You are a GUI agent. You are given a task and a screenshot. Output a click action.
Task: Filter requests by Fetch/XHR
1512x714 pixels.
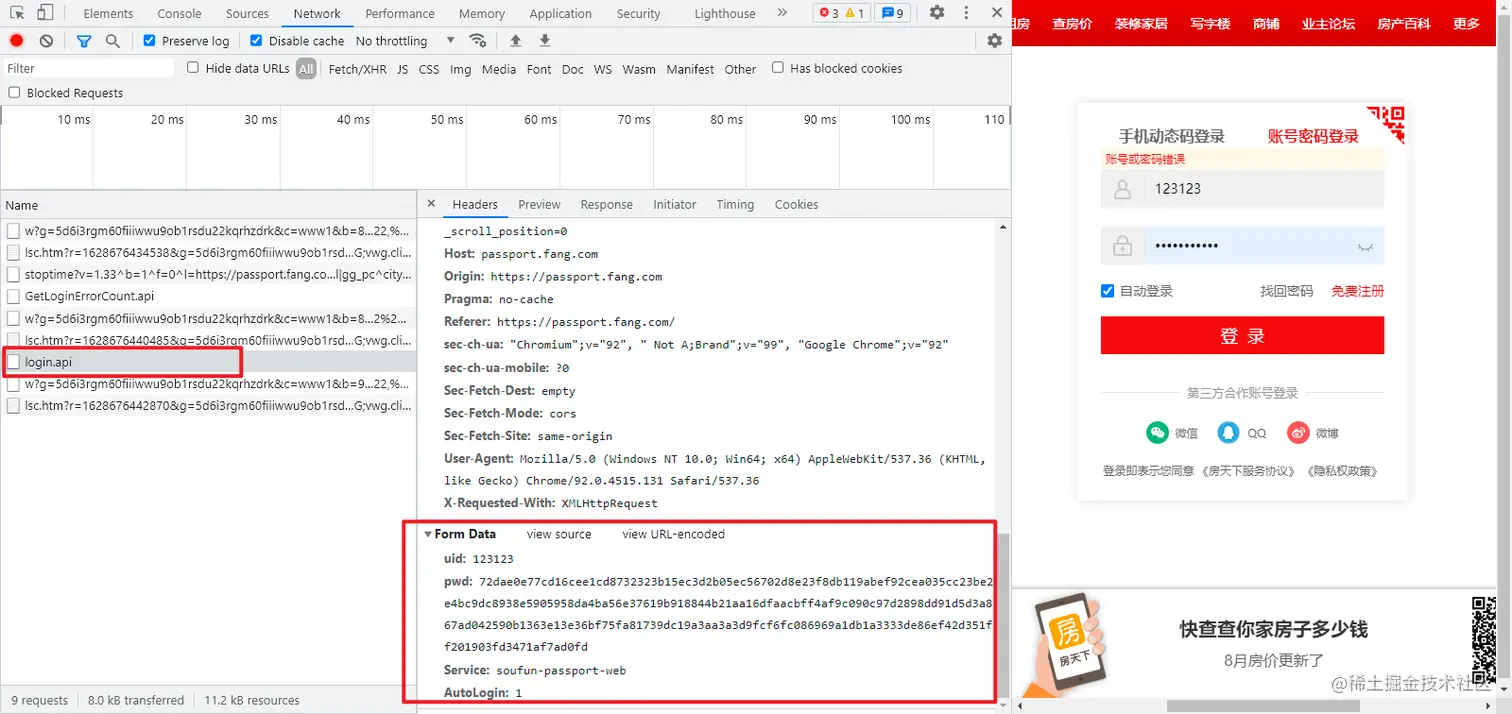coord(357,69)
